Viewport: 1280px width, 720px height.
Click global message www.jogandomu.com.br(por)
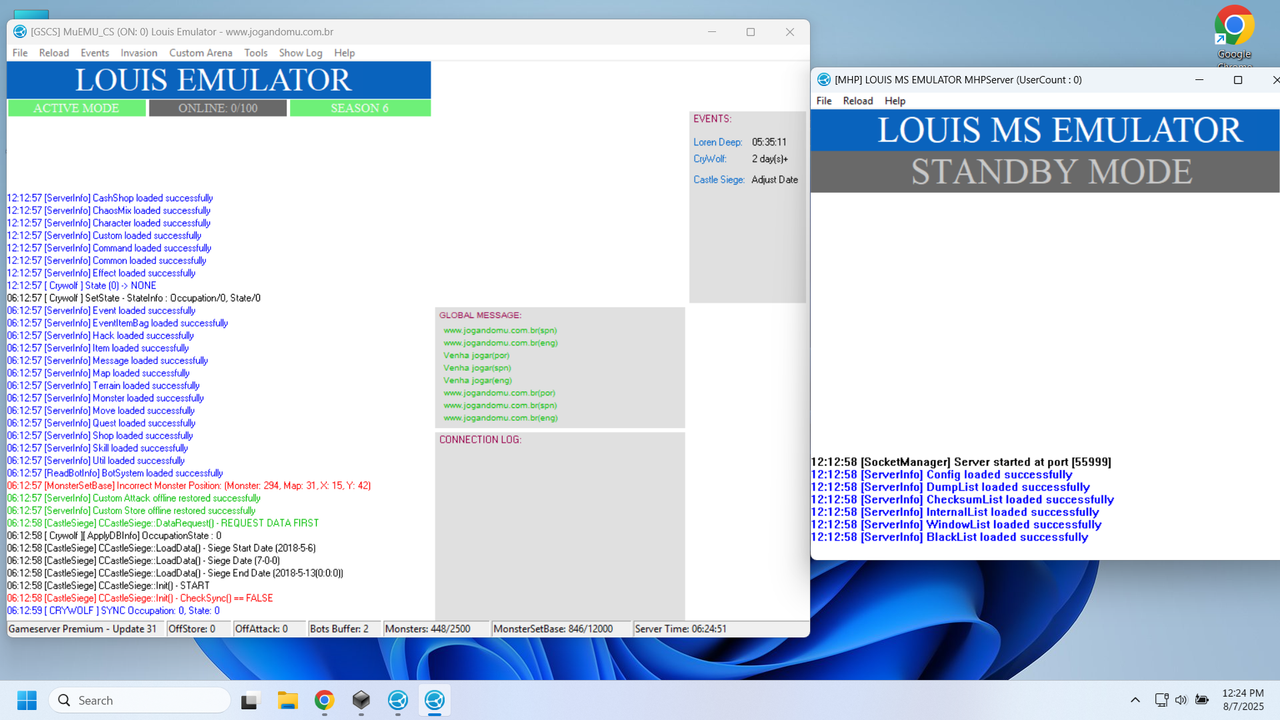499,393
